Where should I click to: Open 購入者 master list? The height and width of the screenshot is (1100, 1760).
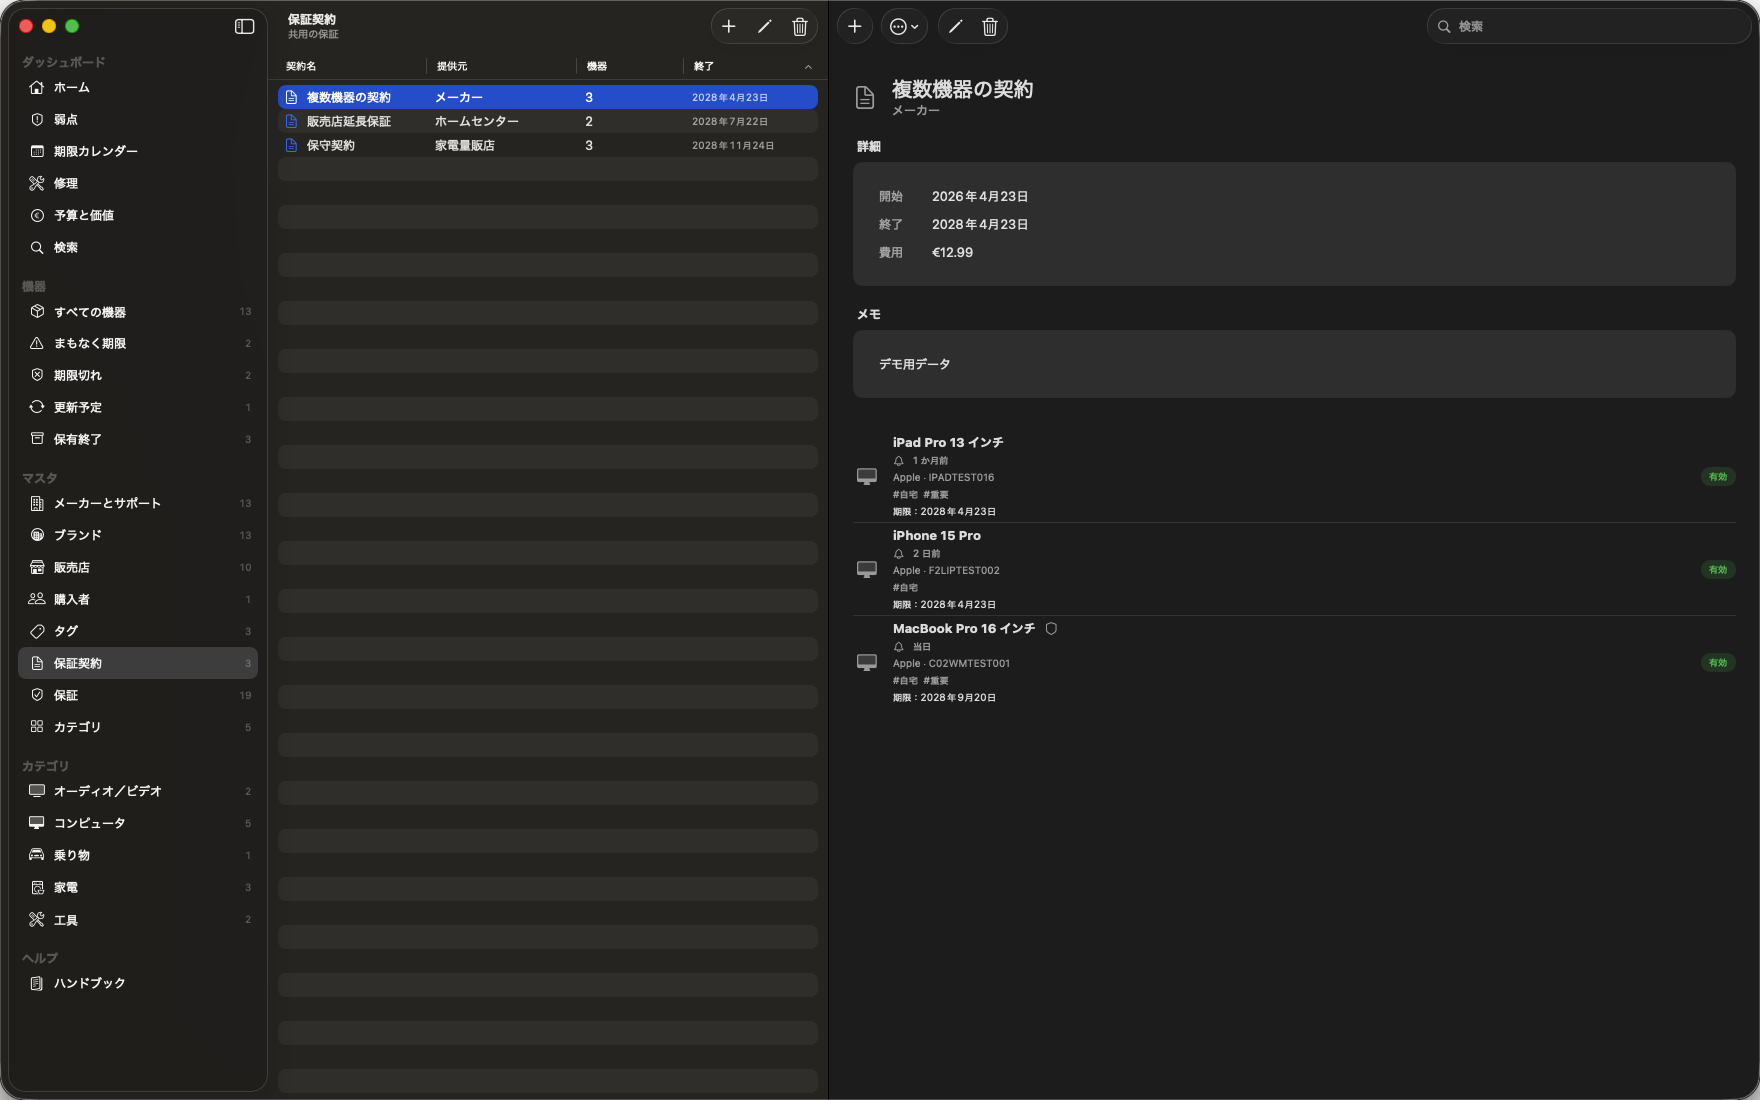click(138, 600)
